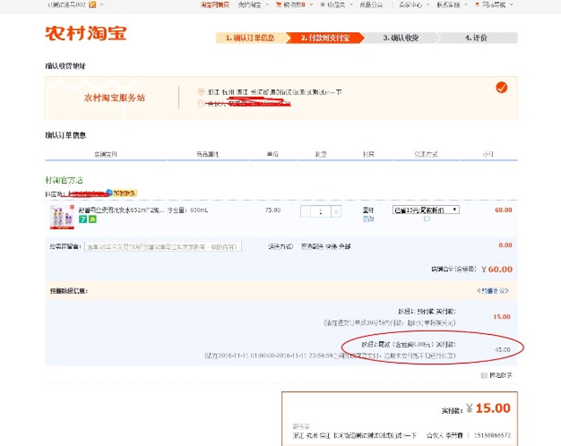Viewport: 561px width, 446px height.
Task: Click the stage 2 balance amount 45.00
Action: pos(502,349)
